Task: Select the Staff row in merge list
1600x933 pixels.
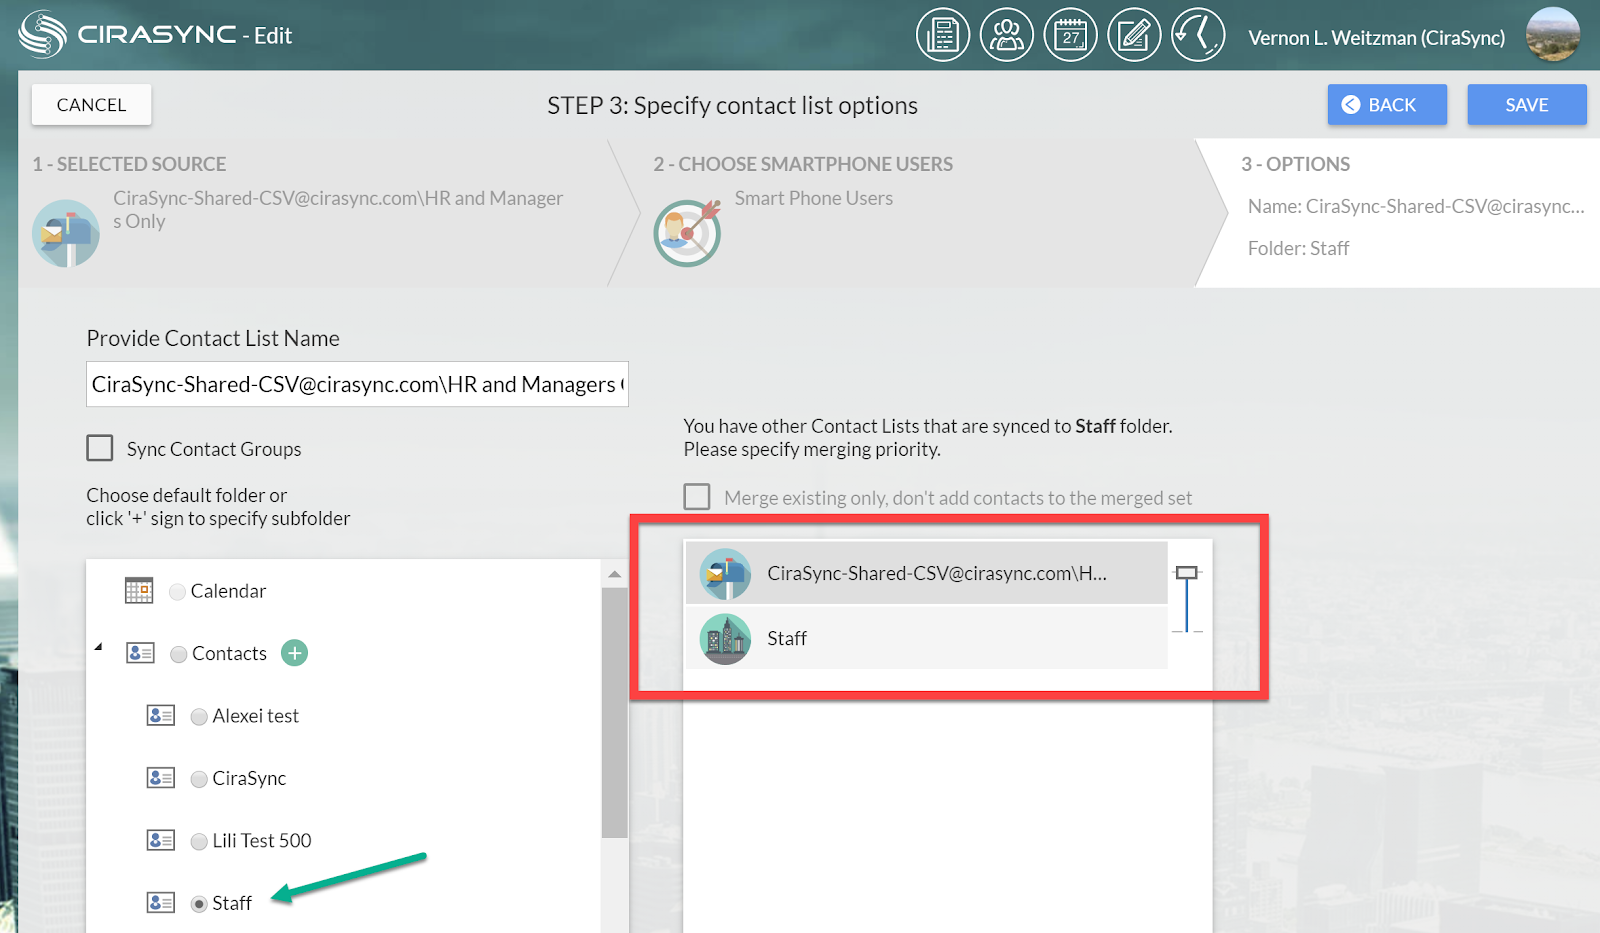Action: 926,638
